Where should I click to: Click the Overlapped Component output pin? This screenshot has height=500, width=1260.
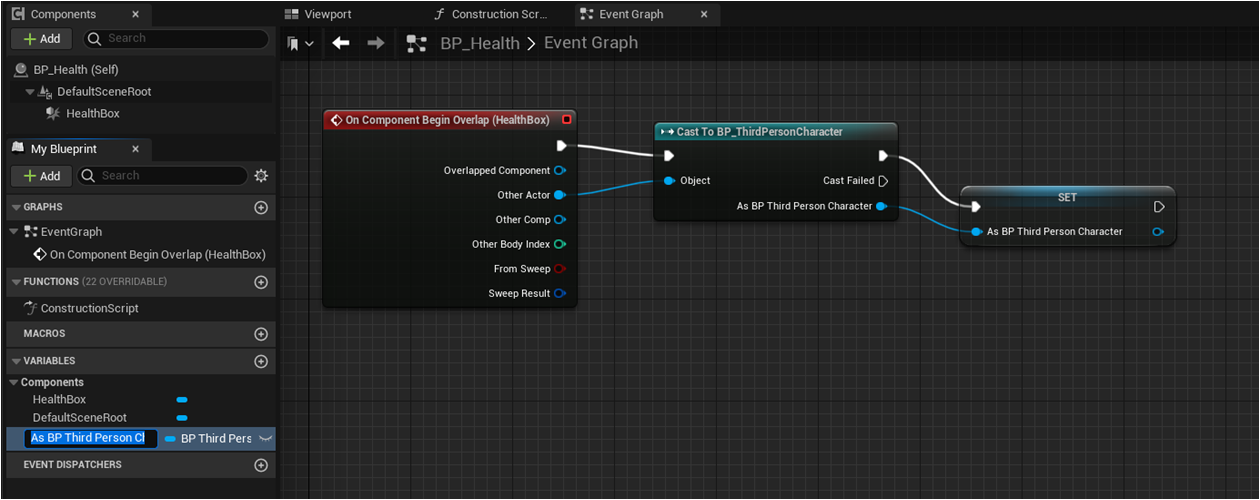[560, 171]
